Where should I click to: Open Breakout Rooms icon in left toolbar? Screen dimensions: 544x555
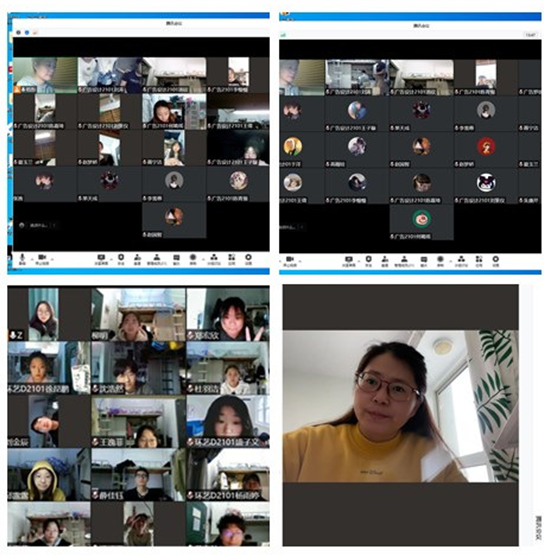click(214, 259)
